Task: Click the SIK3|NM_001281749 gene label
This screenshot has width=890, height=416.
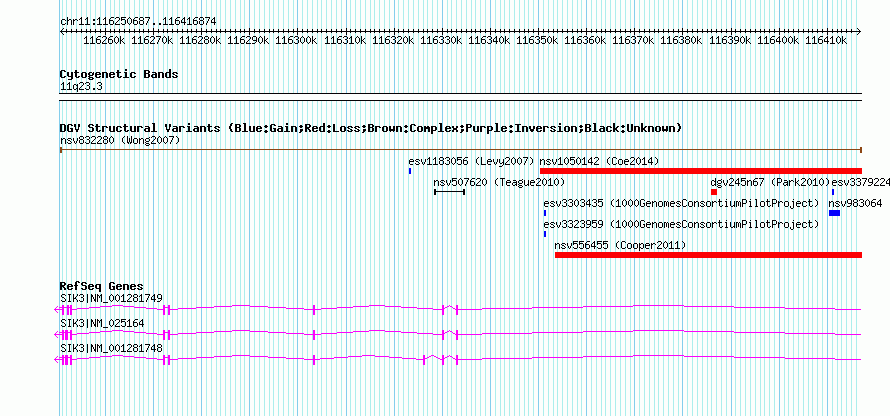Action: (111, 298)
